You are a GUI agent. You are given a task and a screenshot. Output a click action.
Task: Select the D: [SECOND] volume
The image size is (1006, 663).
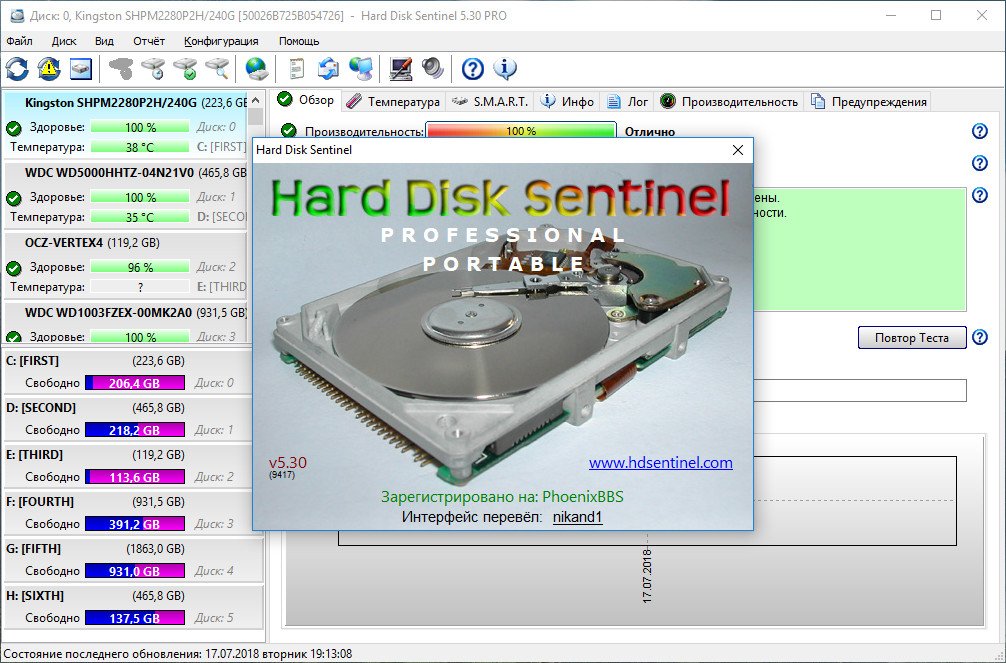coord(132,418)
